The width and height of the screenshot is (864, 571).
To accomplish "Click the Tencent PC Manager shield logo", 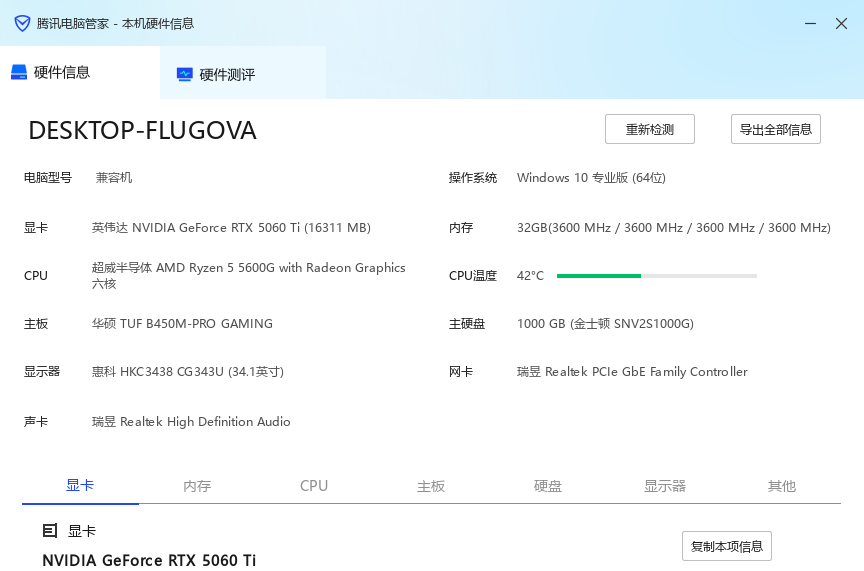I will 22,23.
